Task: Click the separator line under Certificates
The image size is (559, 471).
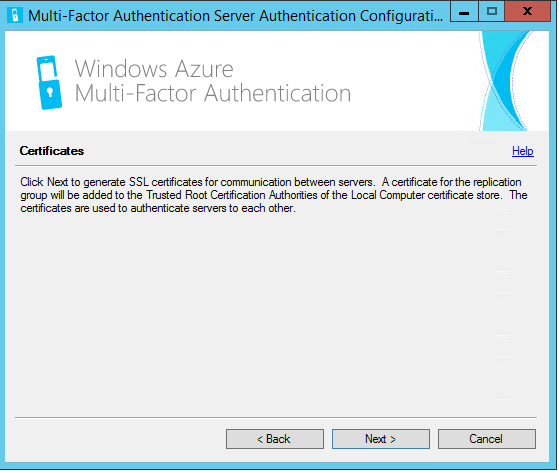Action: (x=276, y=165)
